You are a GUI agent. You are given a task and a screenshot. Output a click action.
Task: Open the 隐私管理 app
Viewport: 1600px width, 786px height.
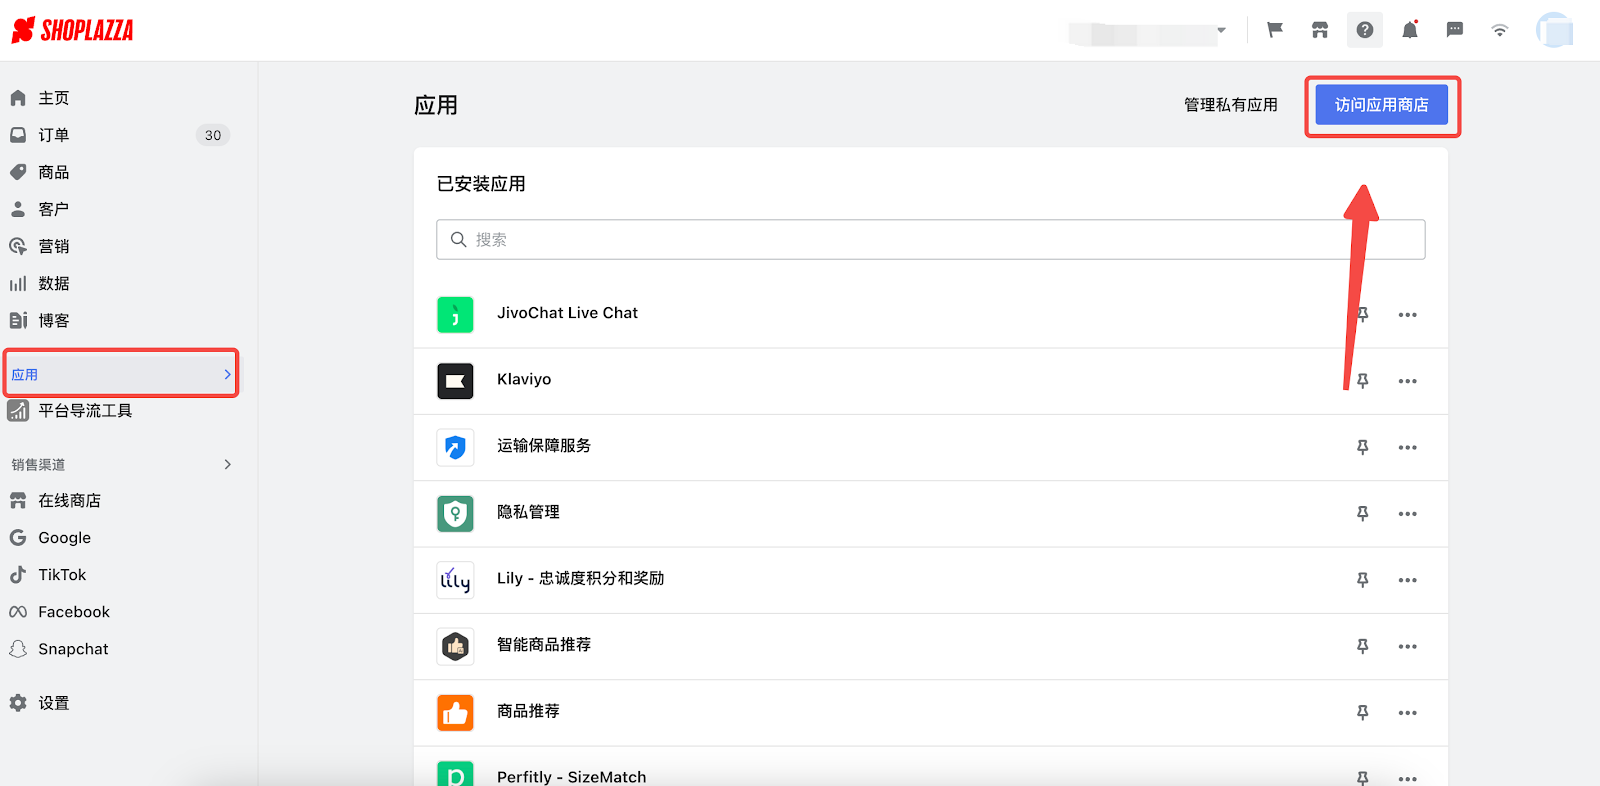point(528,512)
